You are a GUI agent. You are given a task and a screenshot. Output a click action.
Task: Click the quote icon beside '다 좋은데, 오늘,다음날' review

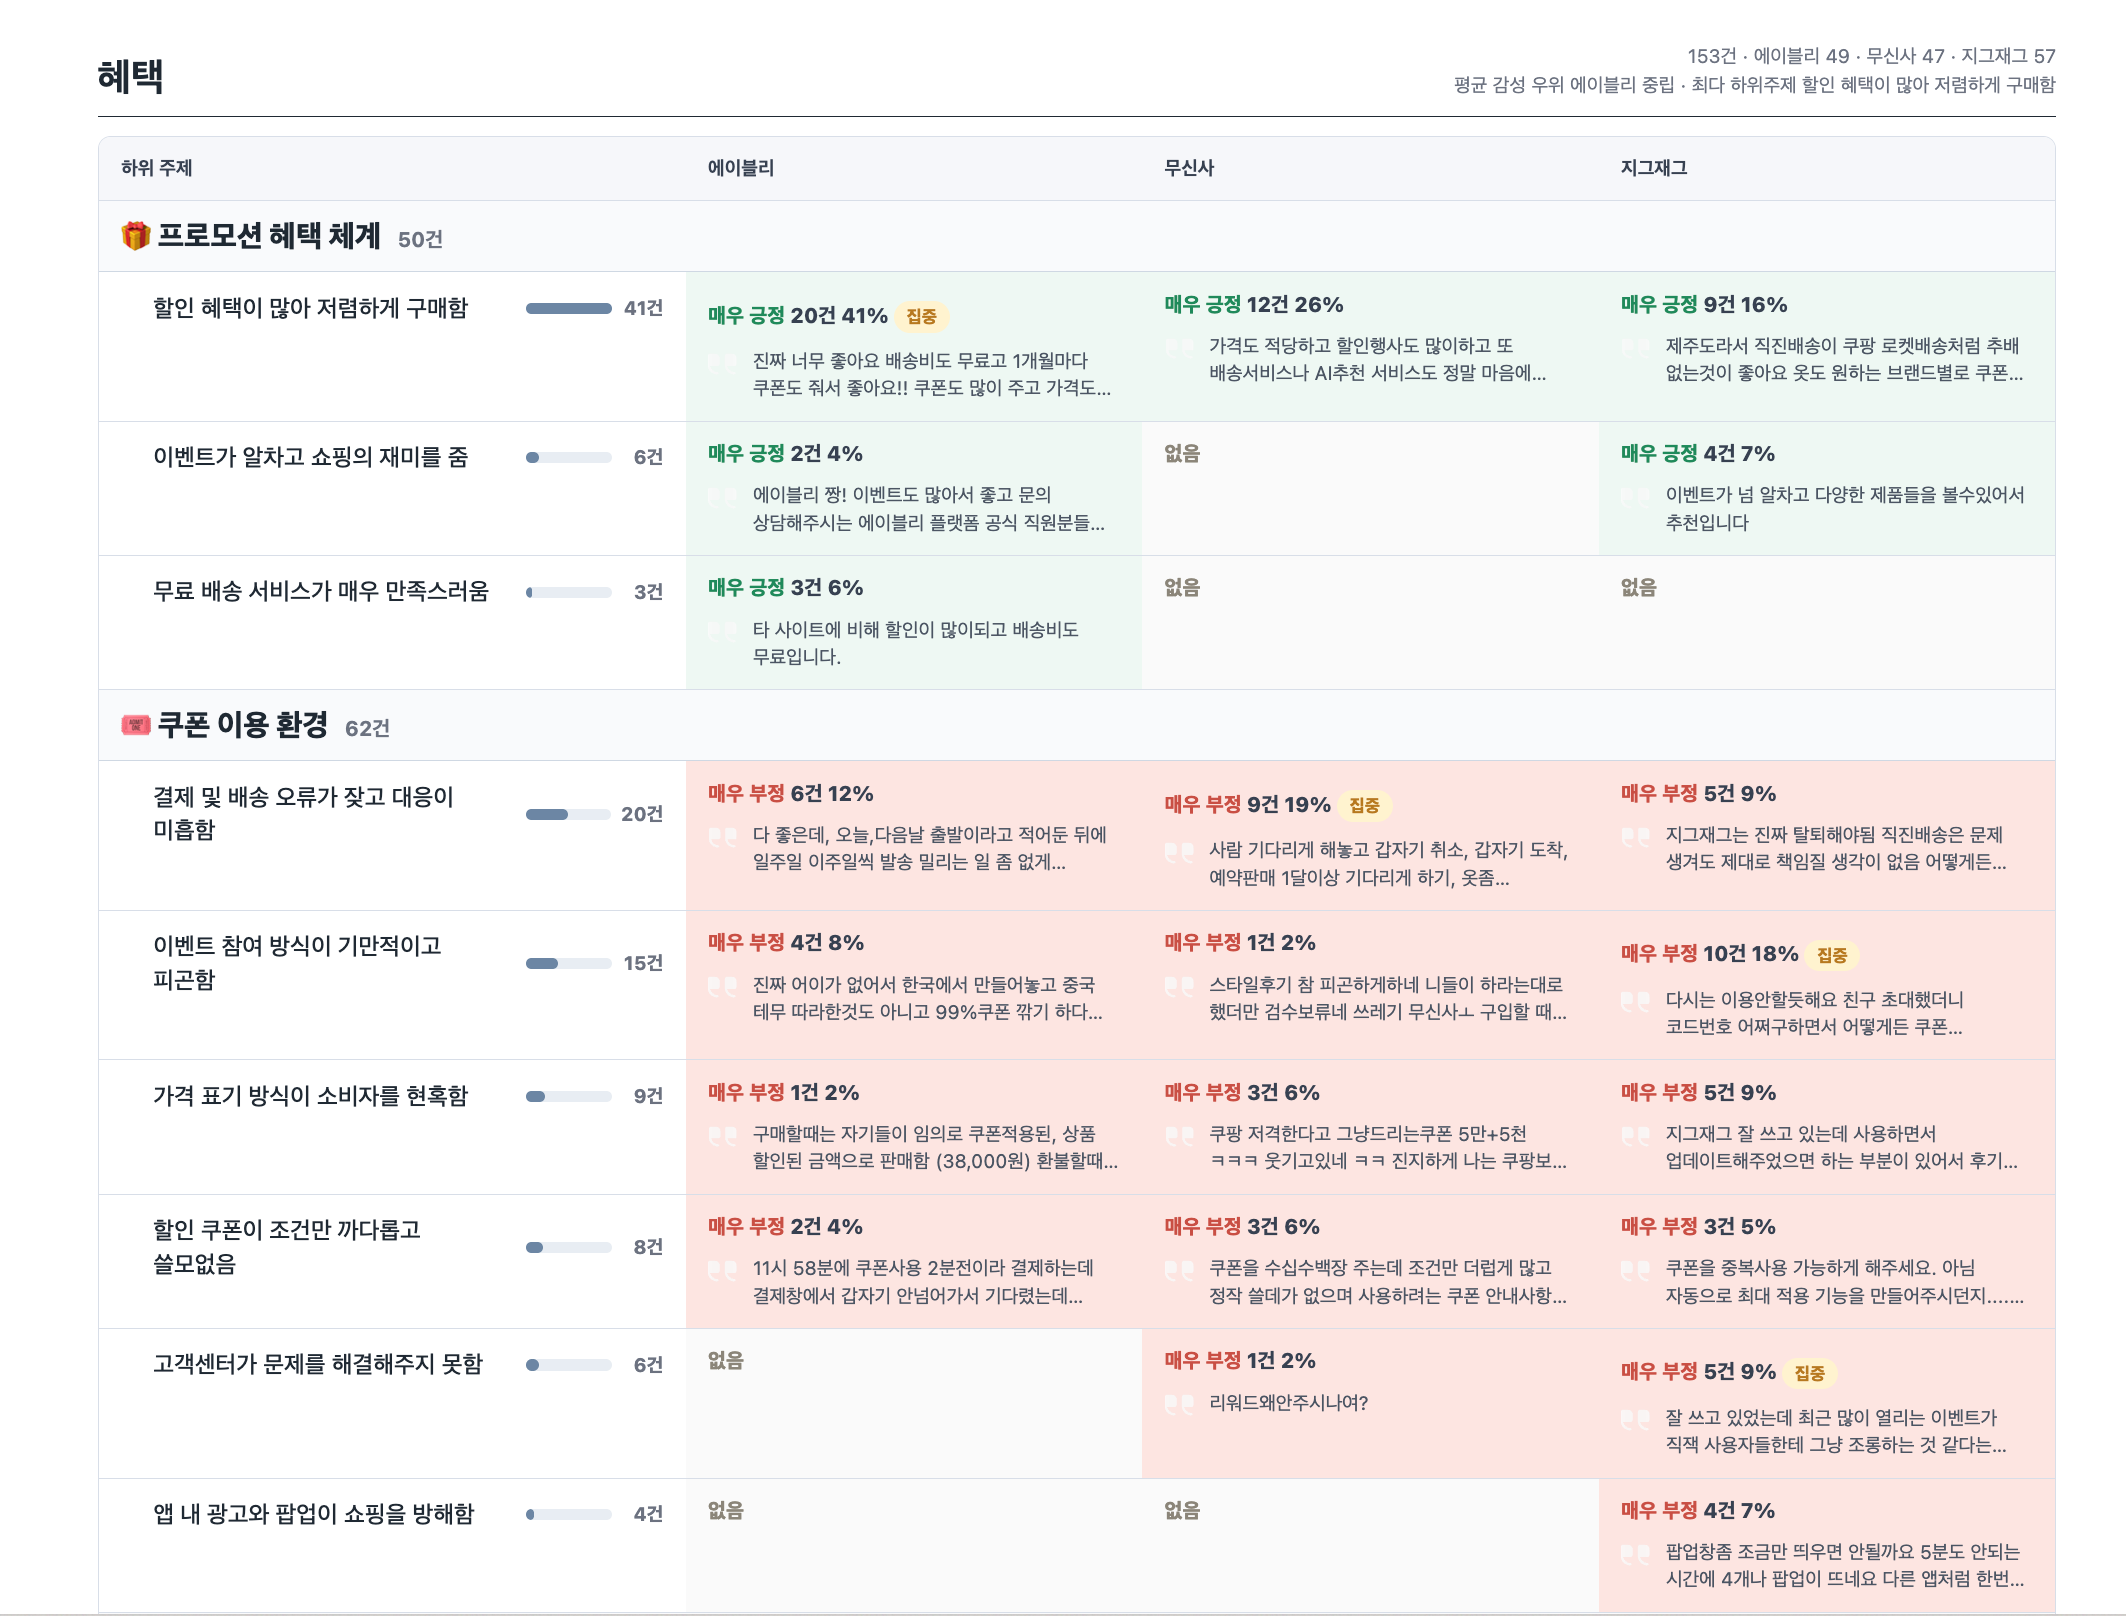[722, 836]
